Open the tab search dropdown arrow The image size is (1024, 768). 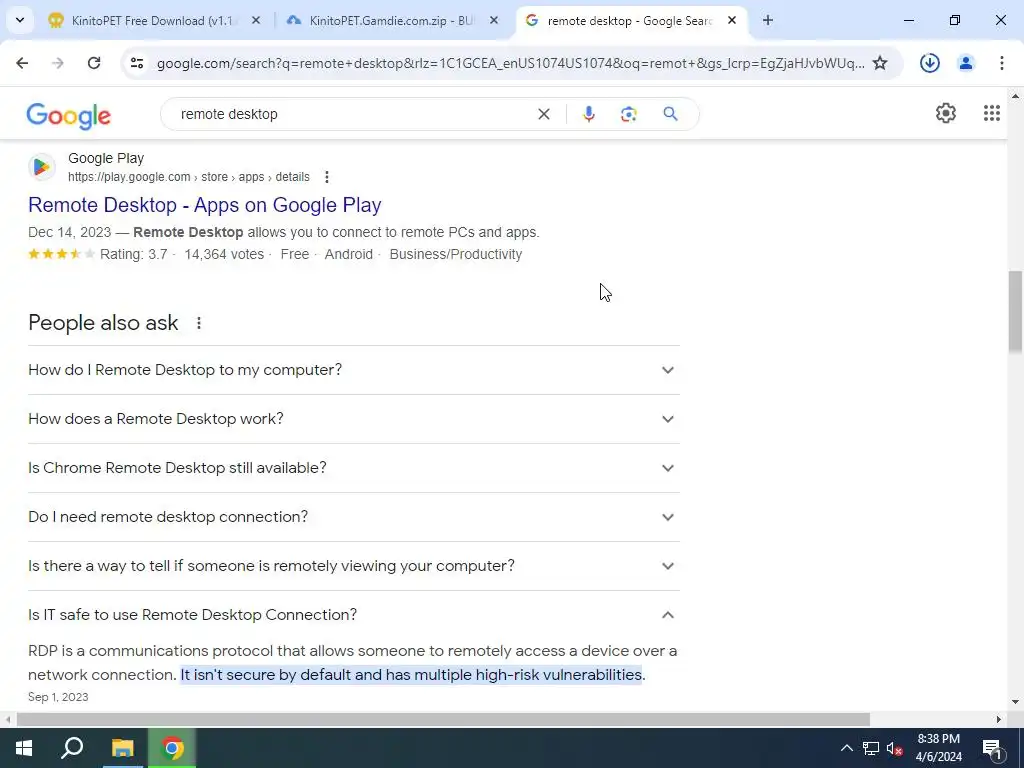coord(20,20)
